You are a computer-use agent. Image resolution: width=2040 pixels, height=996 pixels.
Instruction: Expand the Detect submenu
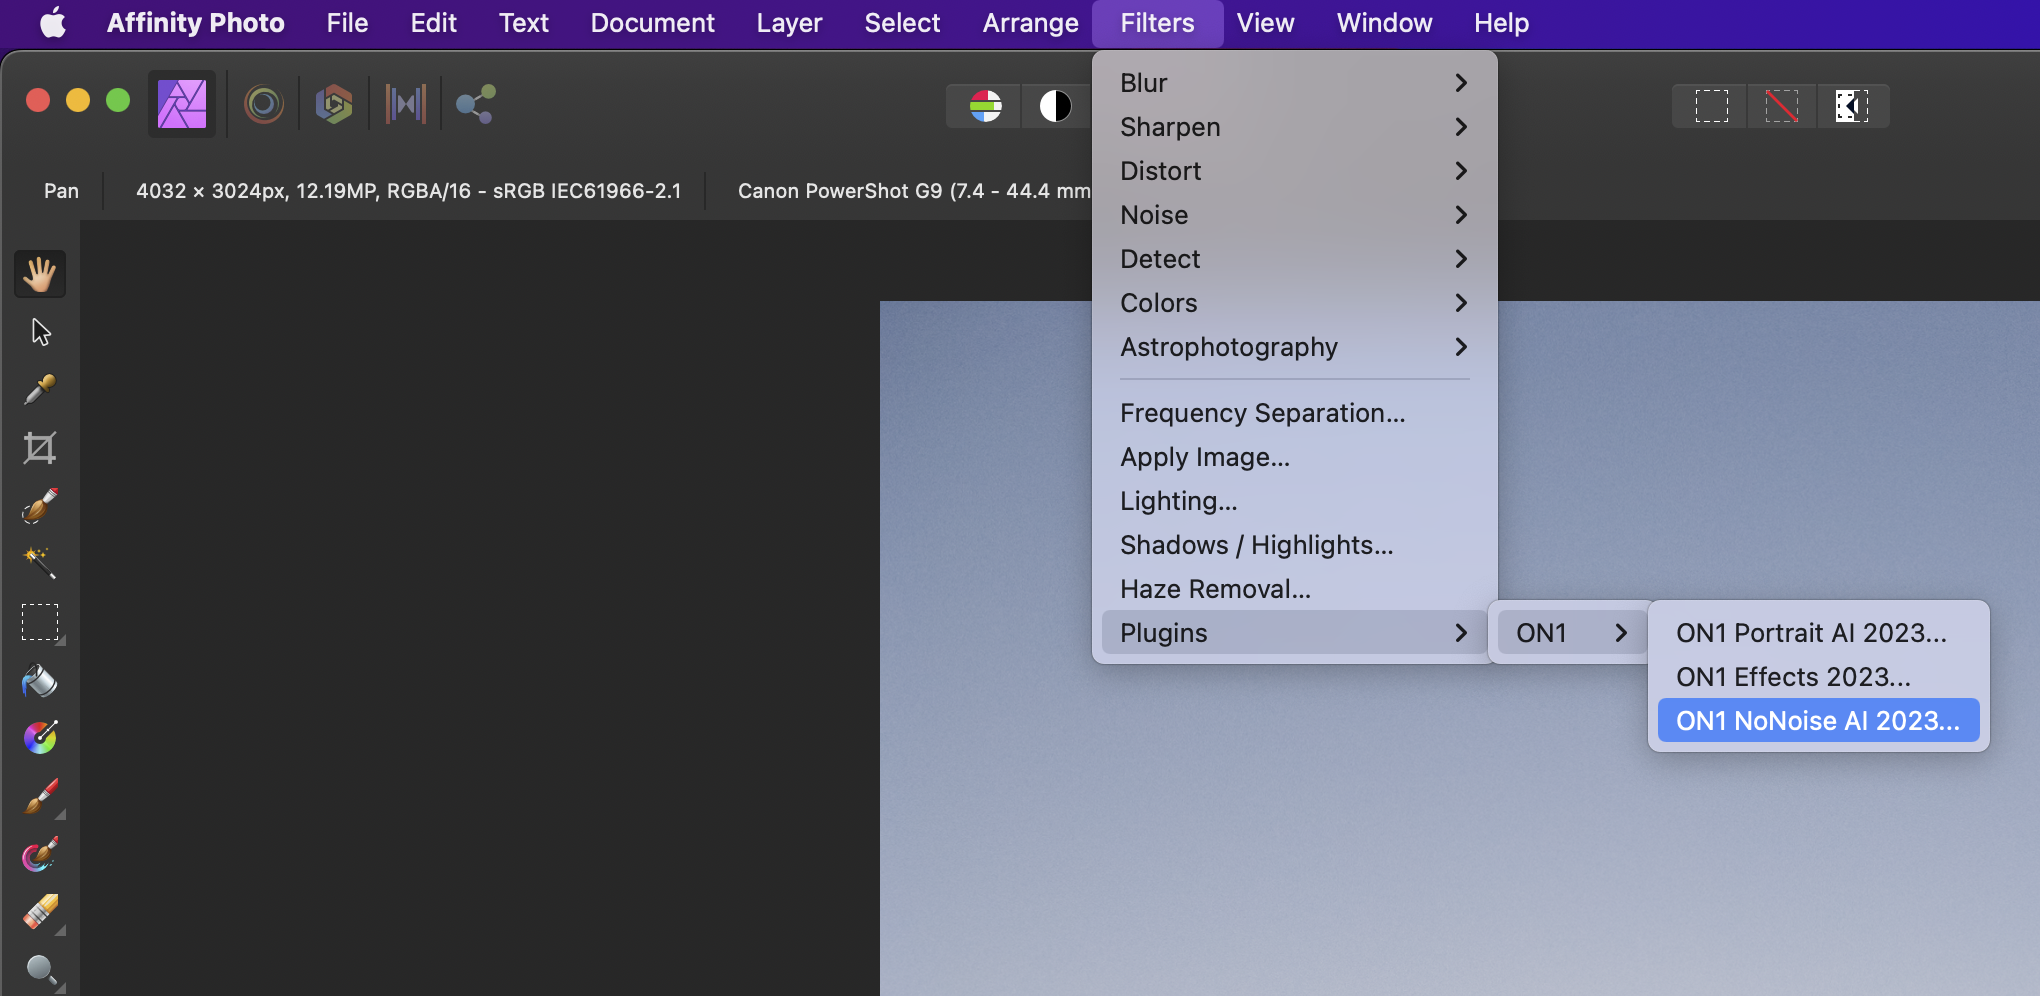click(x=1295, y=259)
